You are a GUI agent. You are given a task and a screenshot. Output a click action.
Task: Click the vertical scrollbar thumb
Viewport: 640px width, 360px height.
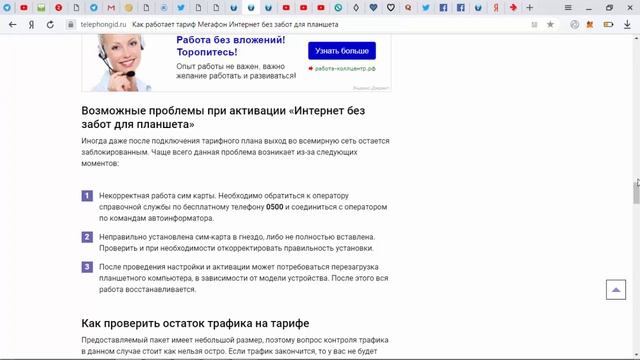(636, 192)
